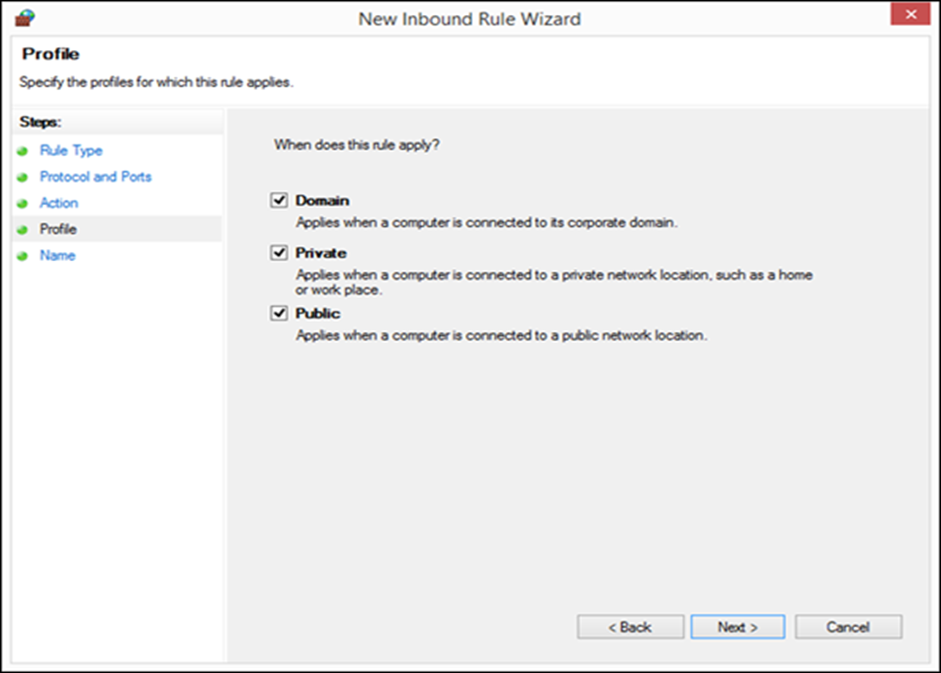Close the New Inbound Rule Wizard window
Screen dimensions: 941x673
point(910,14)
